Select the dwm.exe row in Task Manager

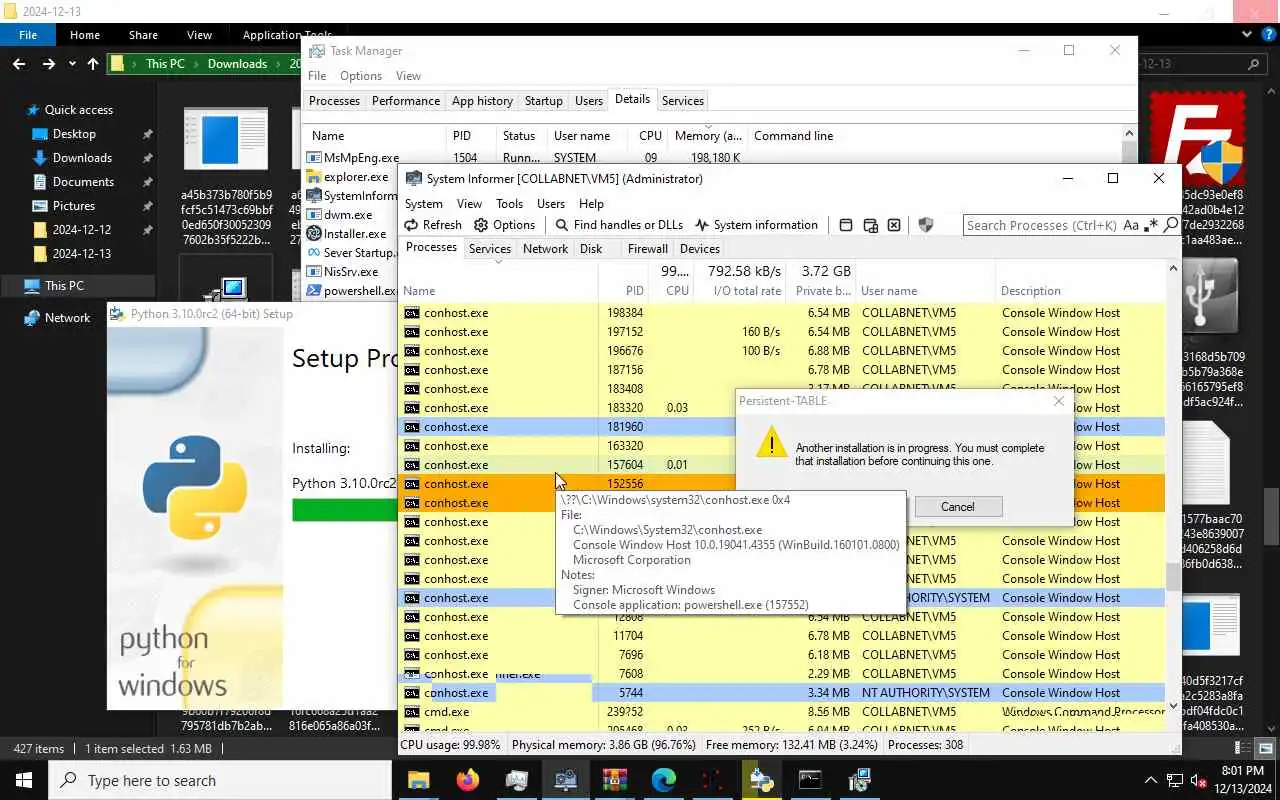tap(348, 215)
